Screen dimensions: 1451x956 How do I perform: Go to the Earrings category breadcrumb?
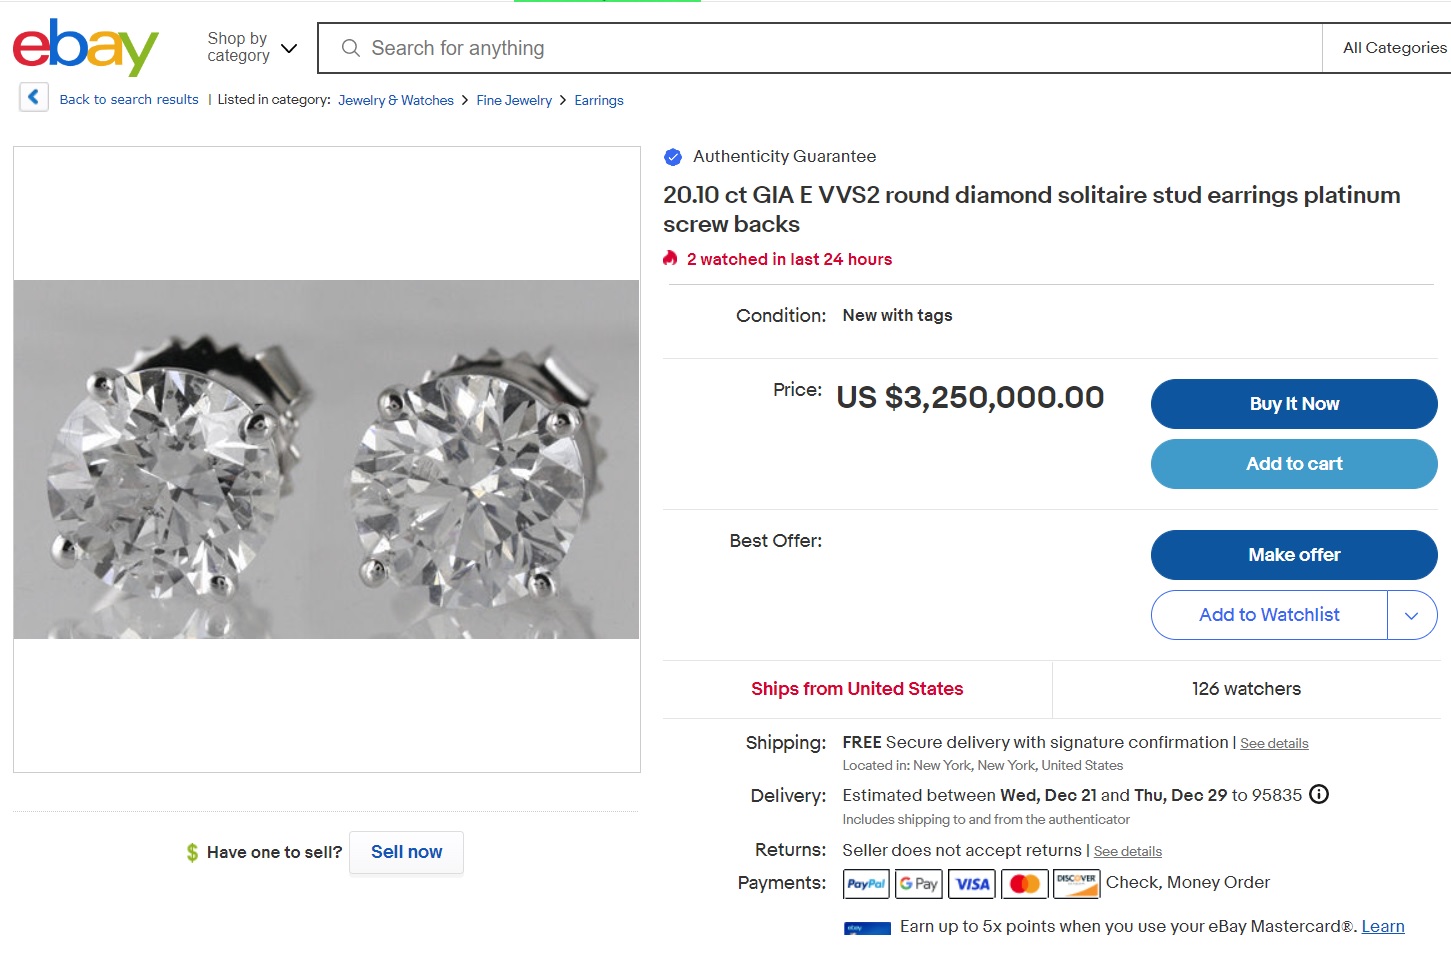point(598,100)
